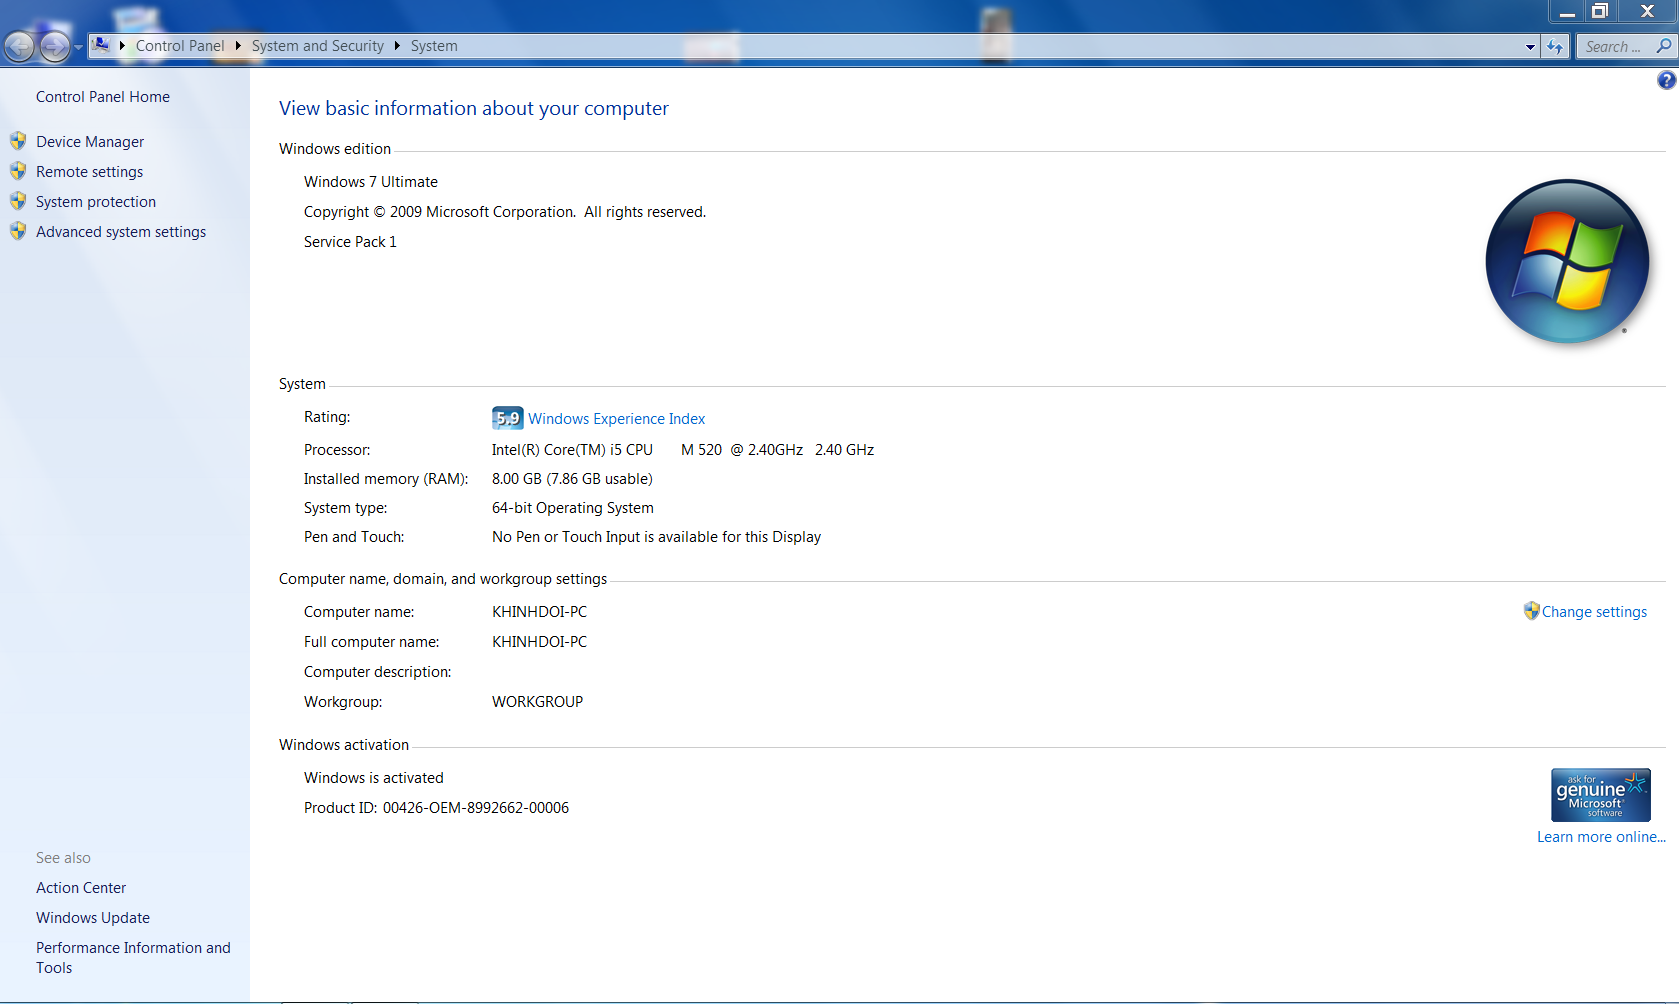This screenshot has height=1004, width=1679.
Task: Open Advanced system settings
Action: click(121, 232)
